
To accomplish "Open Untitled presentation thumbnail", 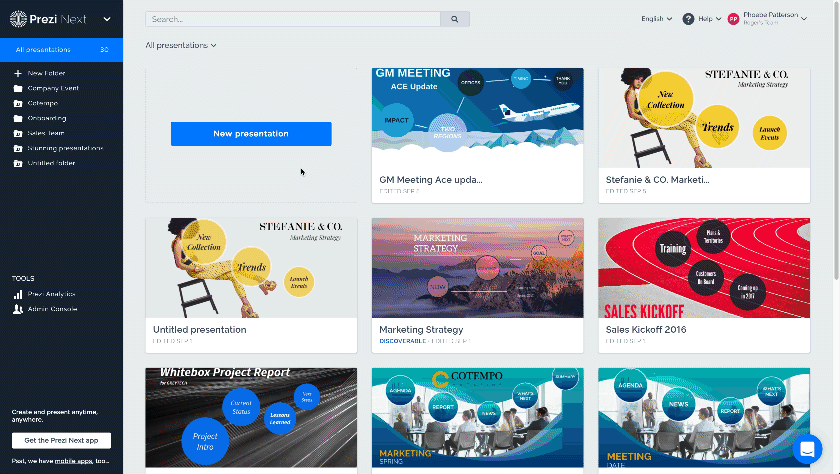I will click(x=251, y=268).
